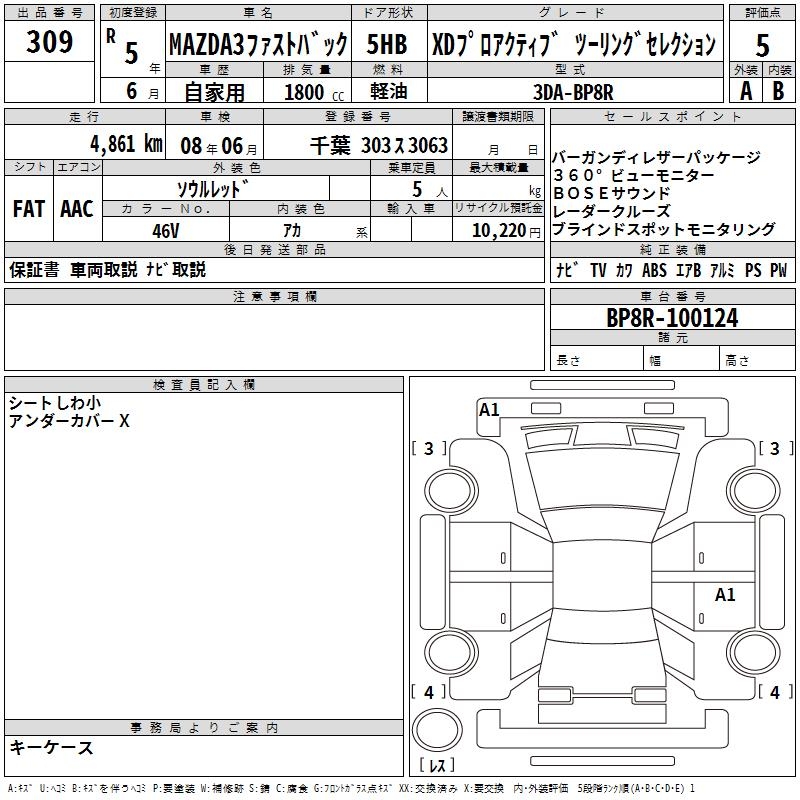Click the mileage value 4,861 km
The image size is (800, 800).
[x=125, y=144]
